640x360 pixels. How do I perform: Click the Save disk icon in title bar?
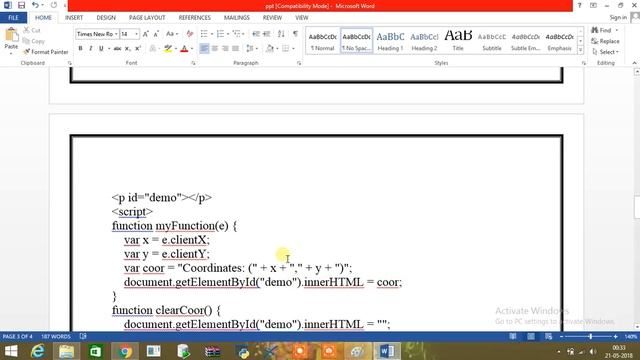21,5
